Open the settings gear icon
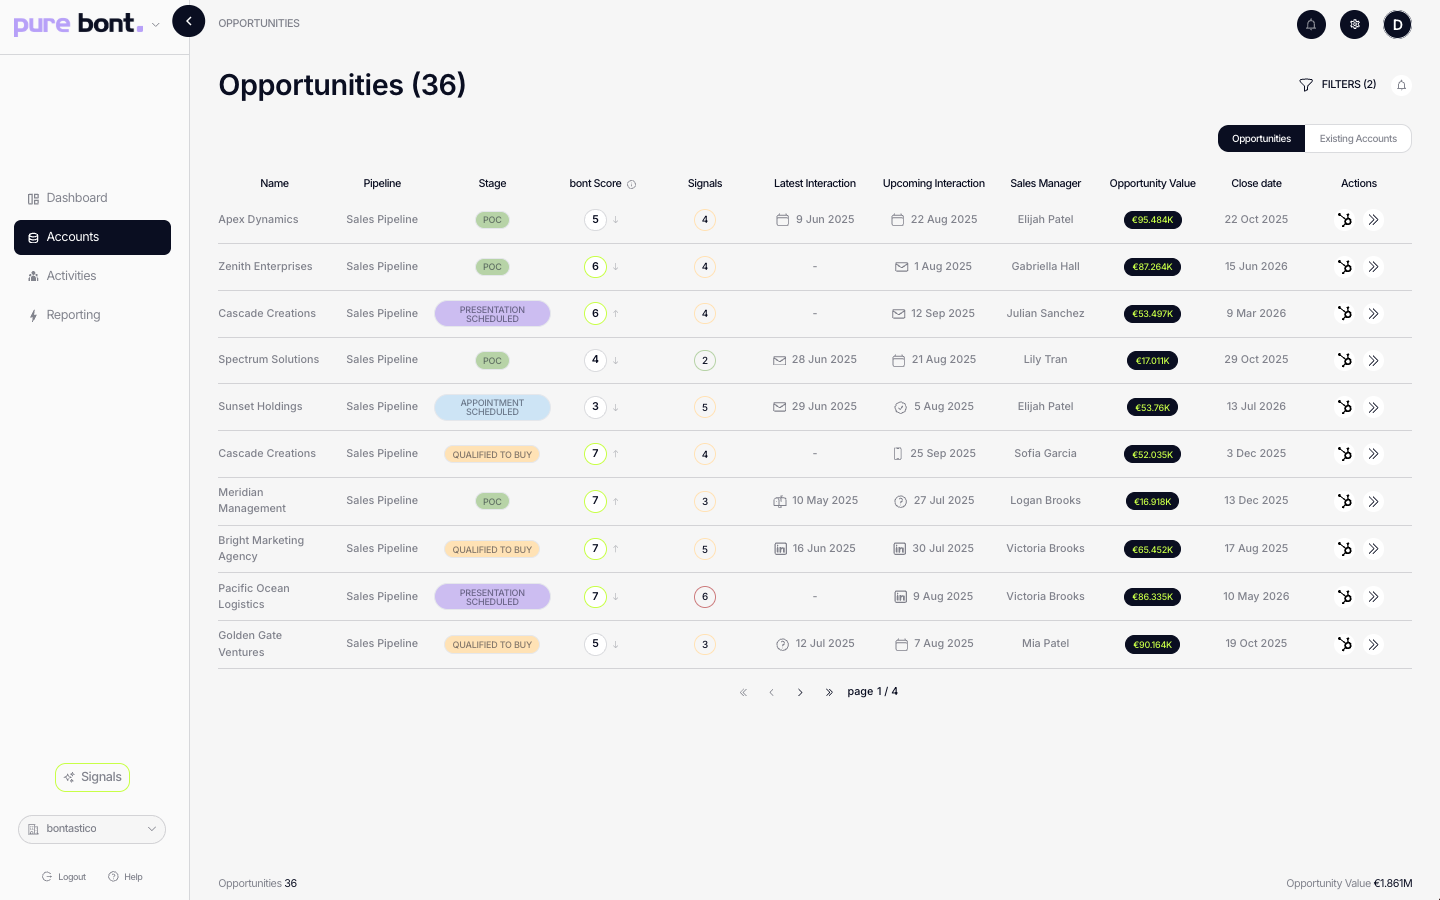Viewport: 1440px width, 900px height. 1354,24
